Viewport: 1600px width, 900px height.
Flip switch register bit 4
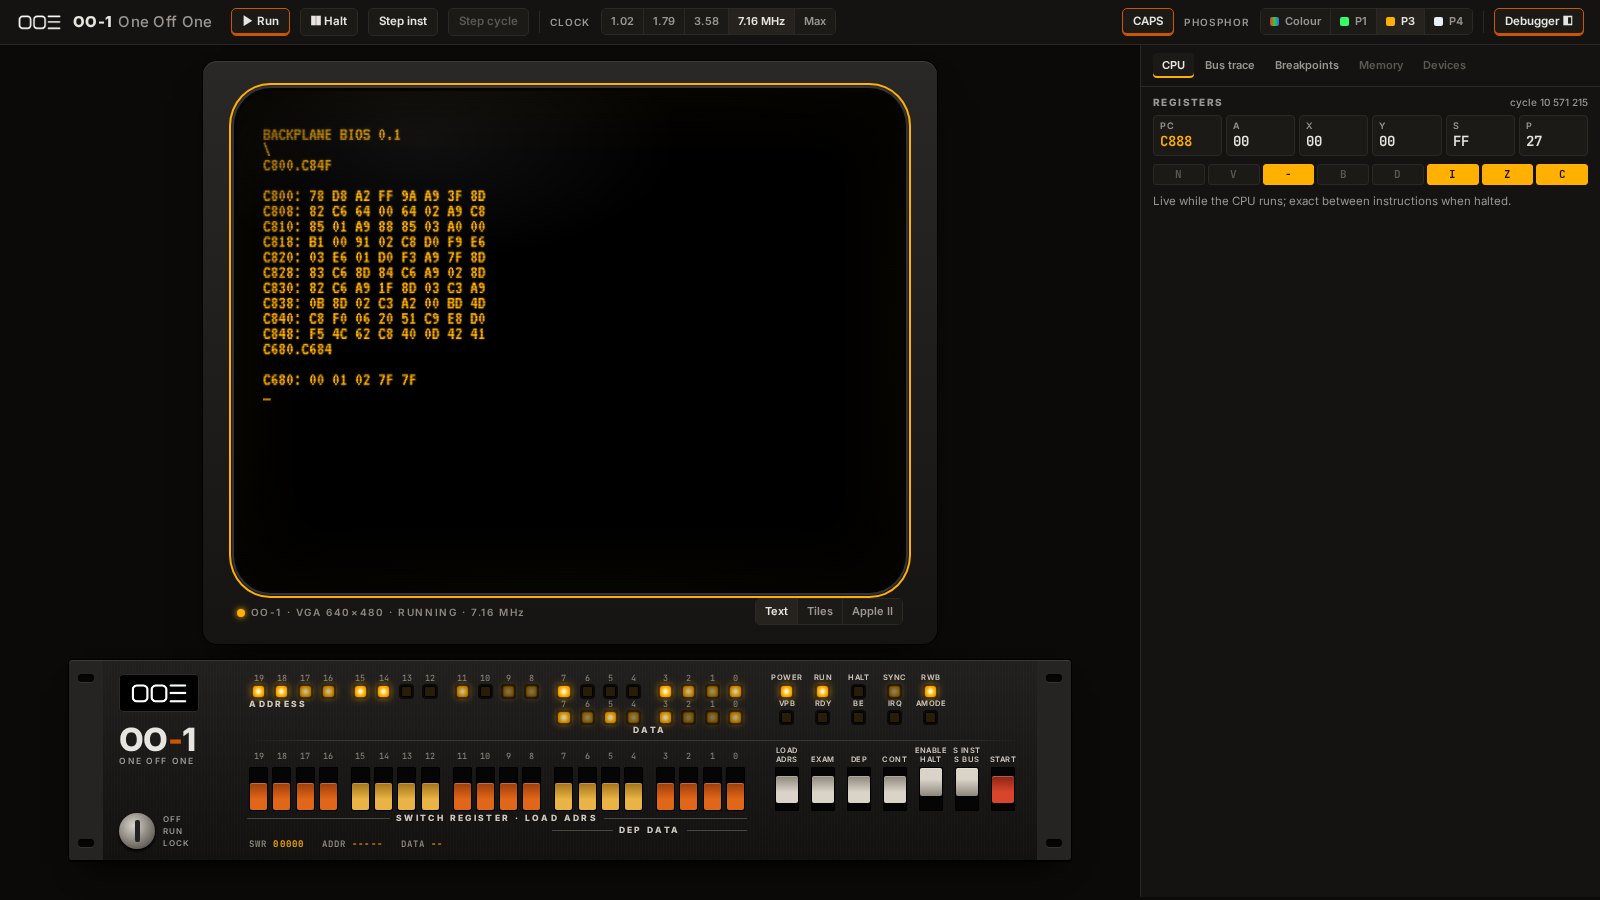(633, 789)
